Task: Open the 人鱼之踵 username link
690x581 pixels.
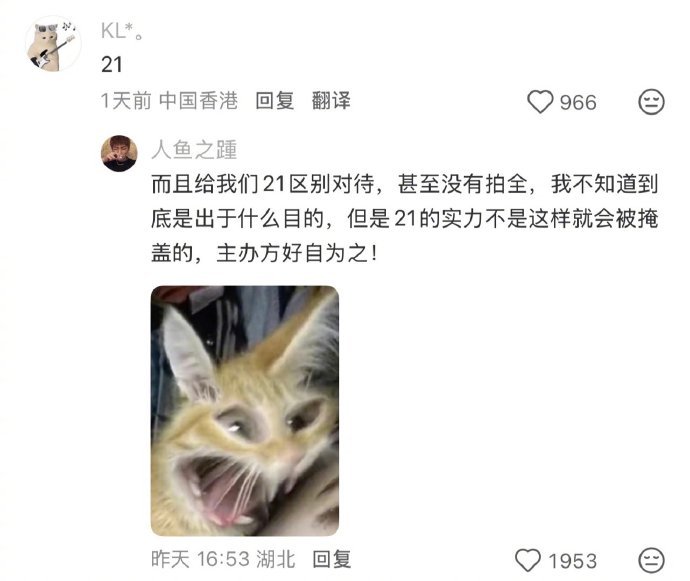Action: 194,150
